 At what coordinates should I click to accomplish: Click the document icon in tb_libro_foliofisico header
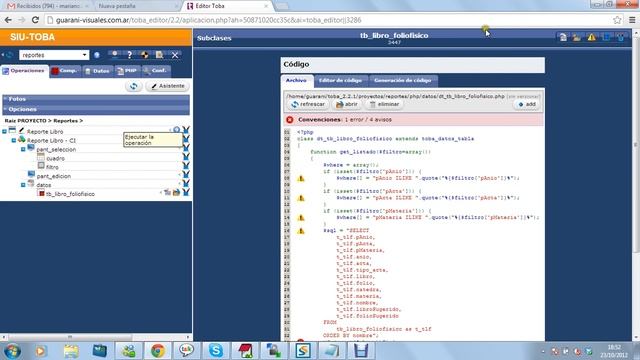point(563,38)
